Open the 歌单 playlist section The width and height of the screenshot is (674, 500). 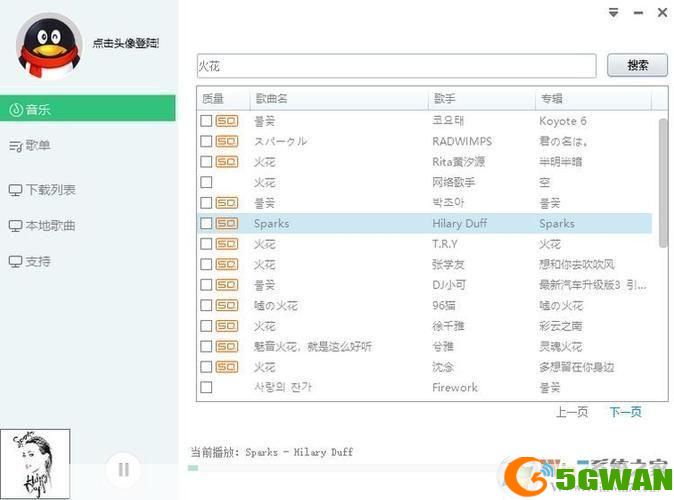(x=30, y=145)
